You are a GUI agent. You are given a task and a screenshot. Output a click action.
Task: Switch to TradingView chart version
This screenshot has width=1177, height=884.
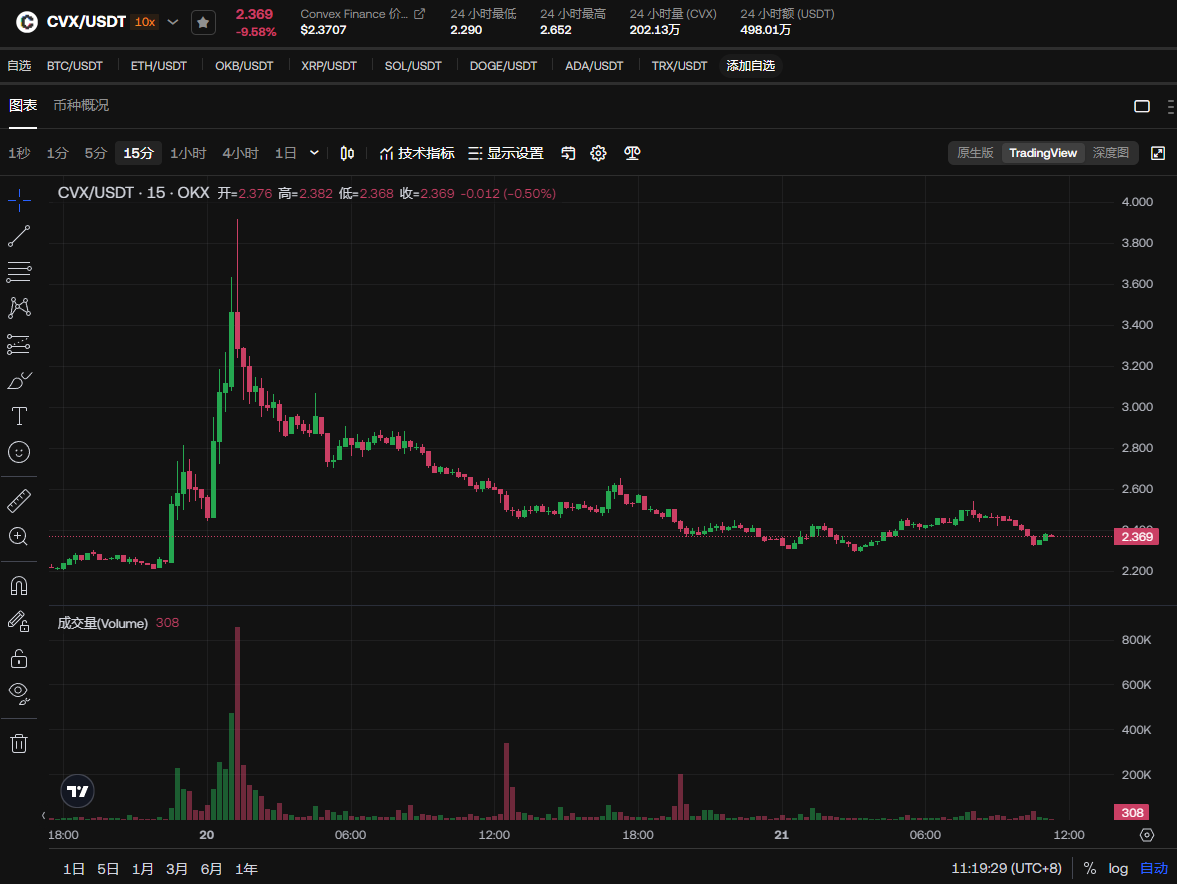[1043, 153]
